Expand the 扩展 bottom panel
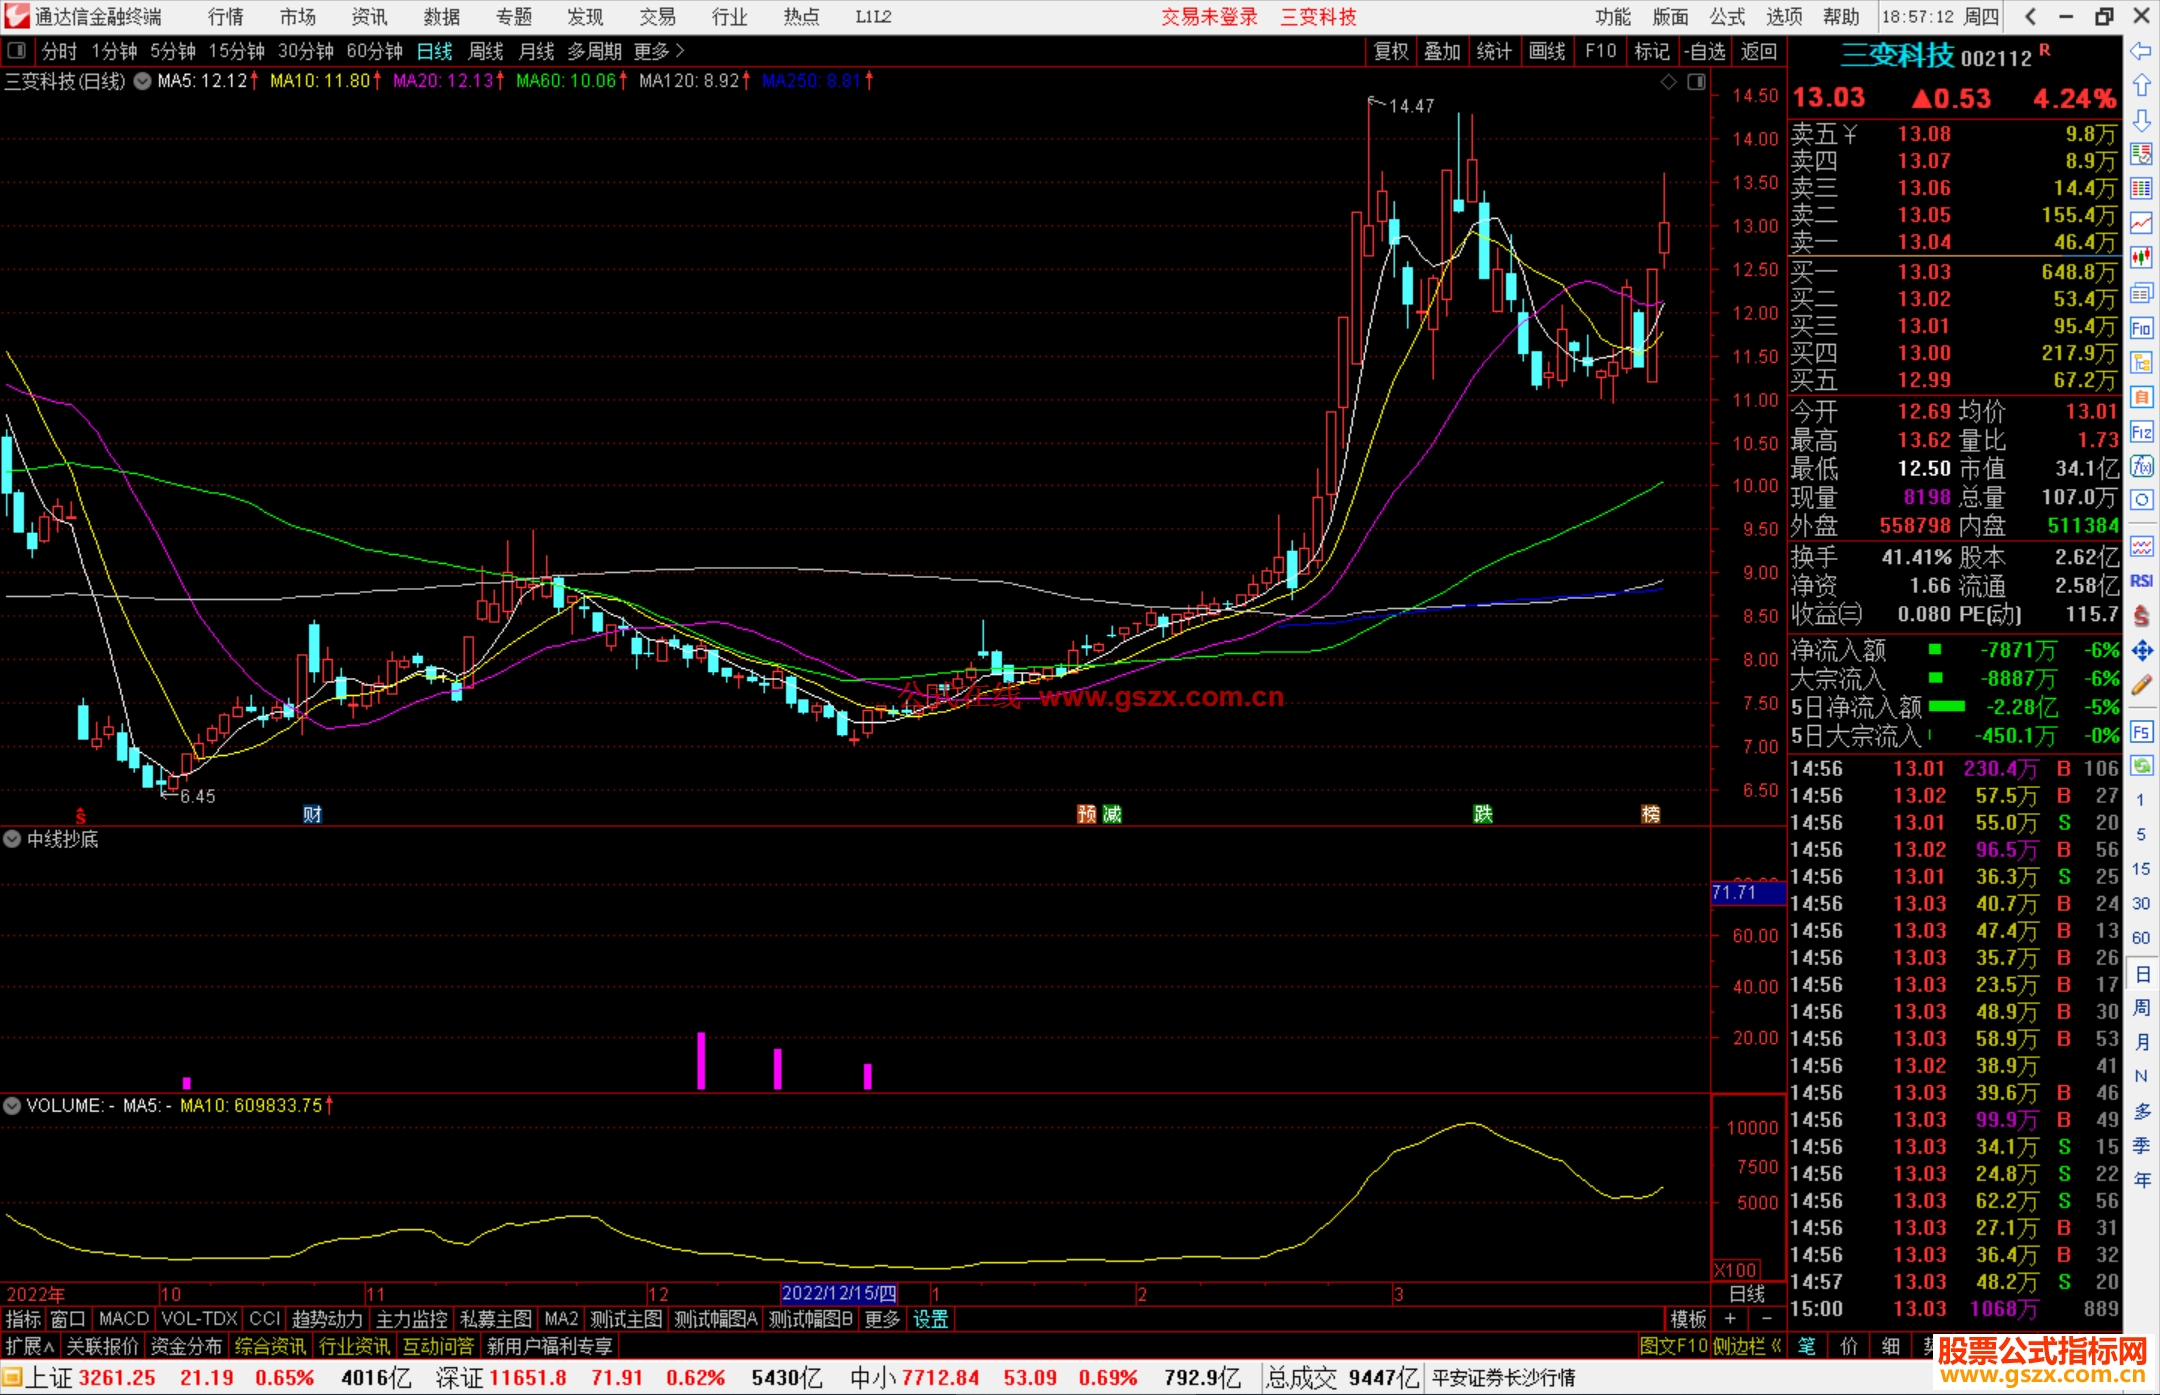This screenshot has width=2160, height=1395. [30, 1346]
